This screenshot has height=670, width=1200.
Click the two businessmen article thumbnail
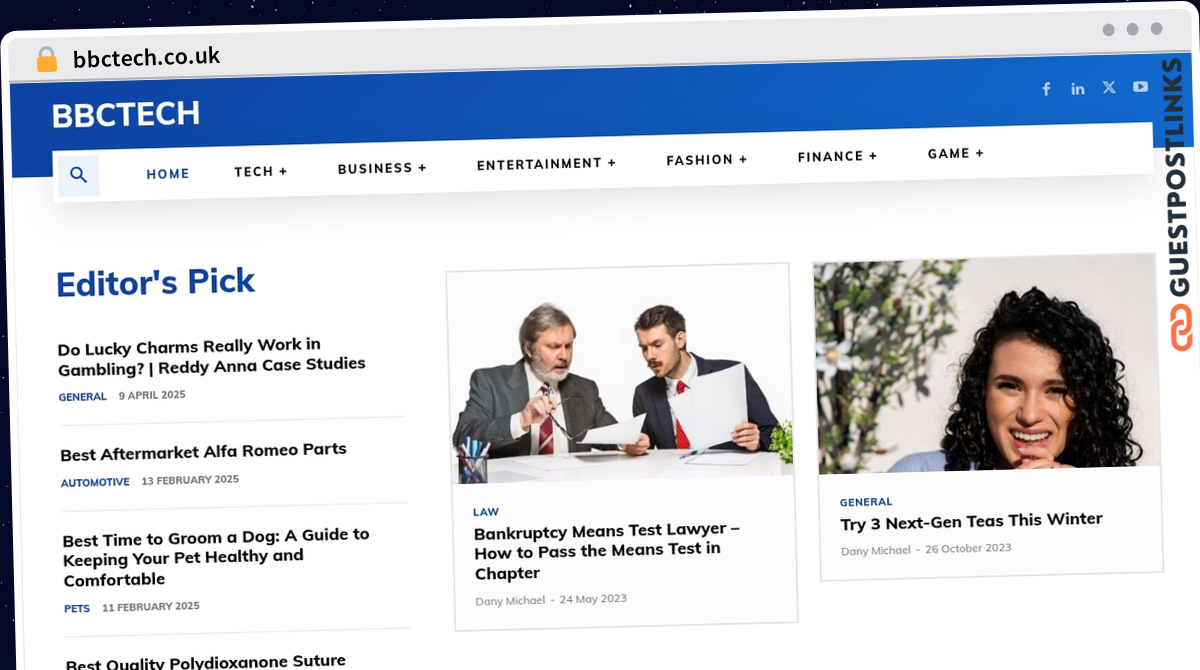(x=620, y=375)
